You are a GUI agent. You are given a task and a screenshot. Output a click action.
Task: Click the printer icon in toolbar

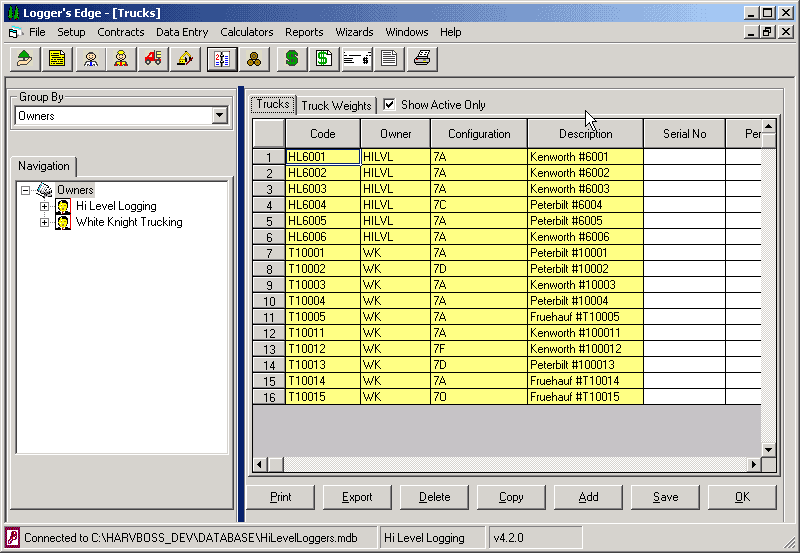point(422,59)
